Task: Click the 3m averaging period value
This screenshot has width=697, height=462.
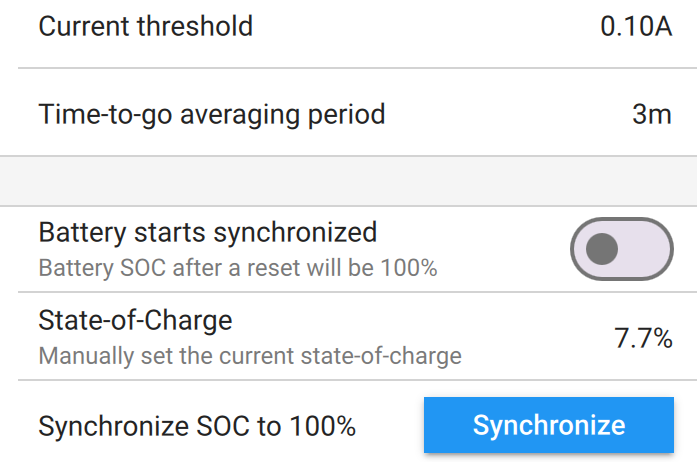Action: [651, 114]
